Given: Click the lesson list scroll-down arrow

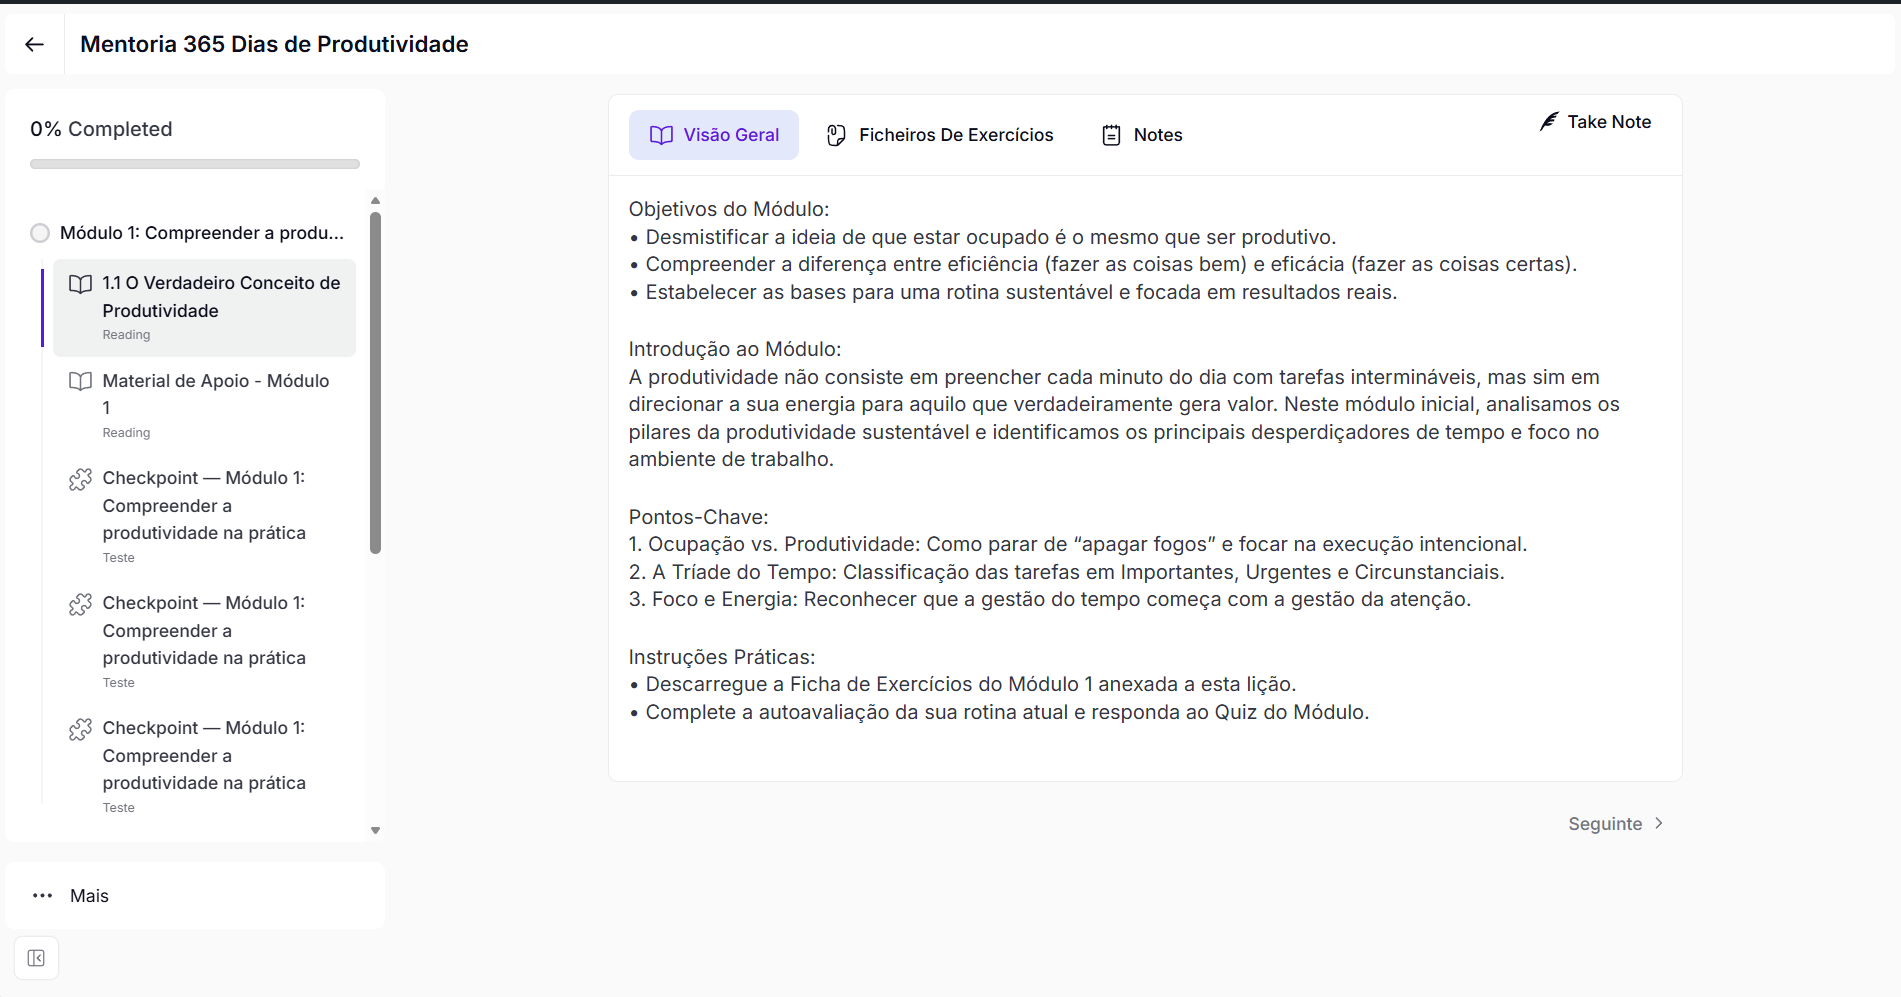Looking at the screenshot, I should pyautogui.click(x=375, y=830).
